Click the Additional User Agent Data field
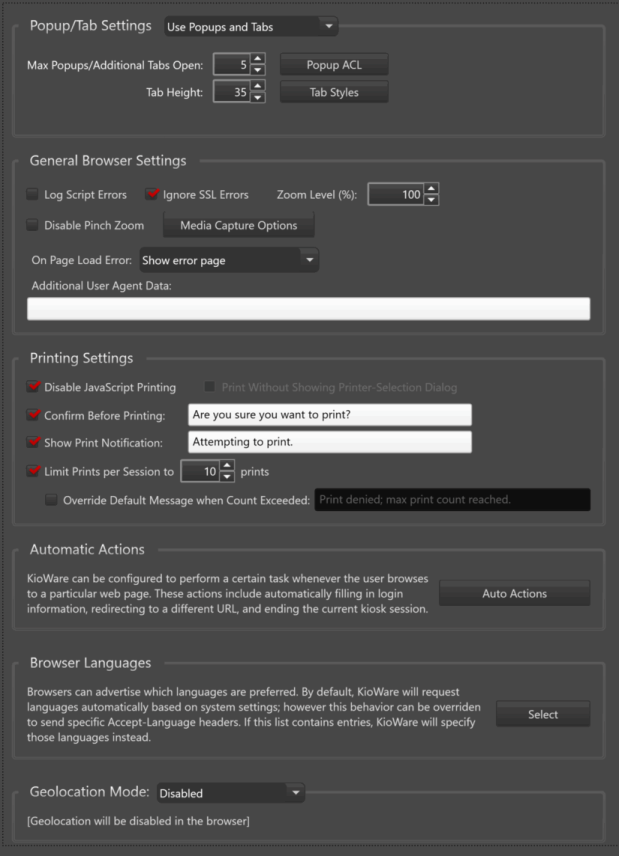 [x=308, y=308]
